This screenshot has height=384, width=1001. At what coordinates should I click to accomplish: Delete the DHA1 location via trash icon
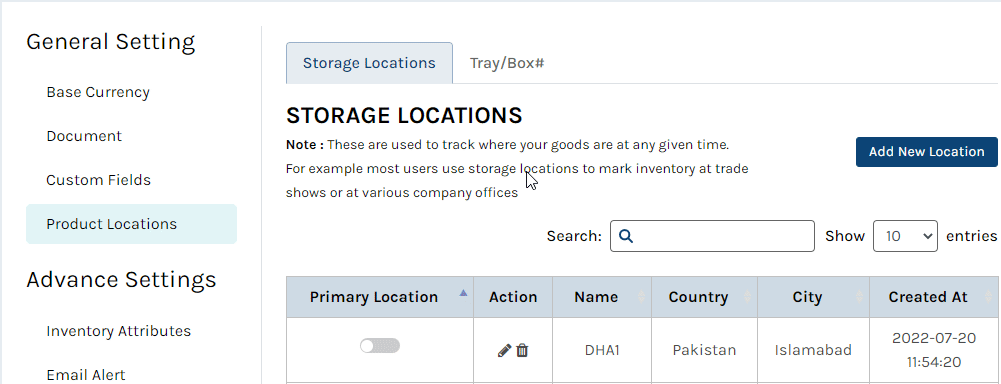coord(522,350)
